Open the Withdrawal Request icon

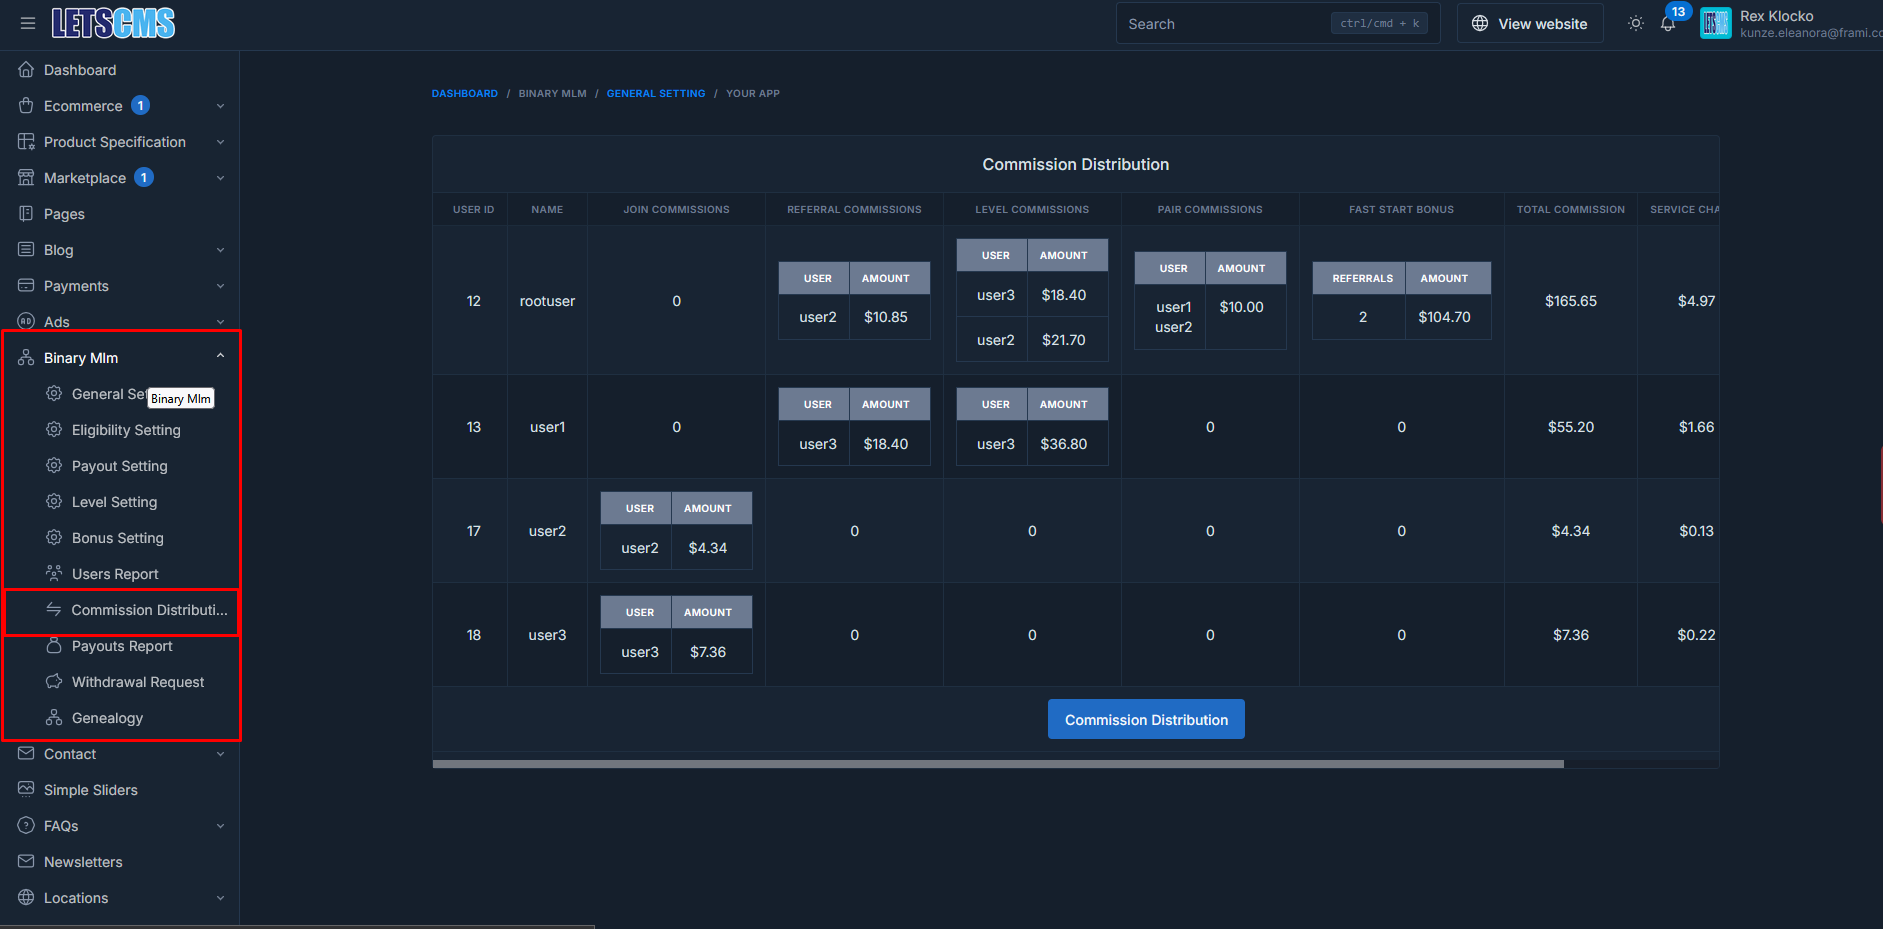[54, 681]
